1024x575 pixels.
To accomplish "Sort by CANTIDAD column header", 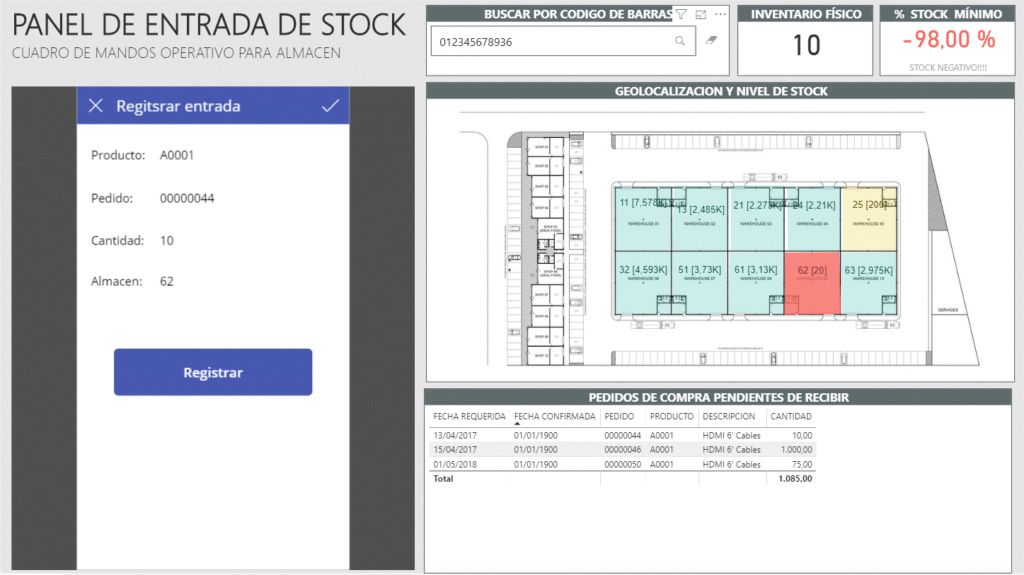I will coord(791,416).
